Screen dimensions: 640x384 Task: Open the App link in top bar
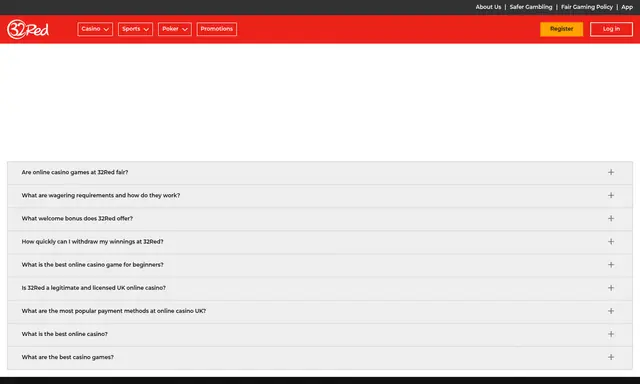(x=627, y=7)
